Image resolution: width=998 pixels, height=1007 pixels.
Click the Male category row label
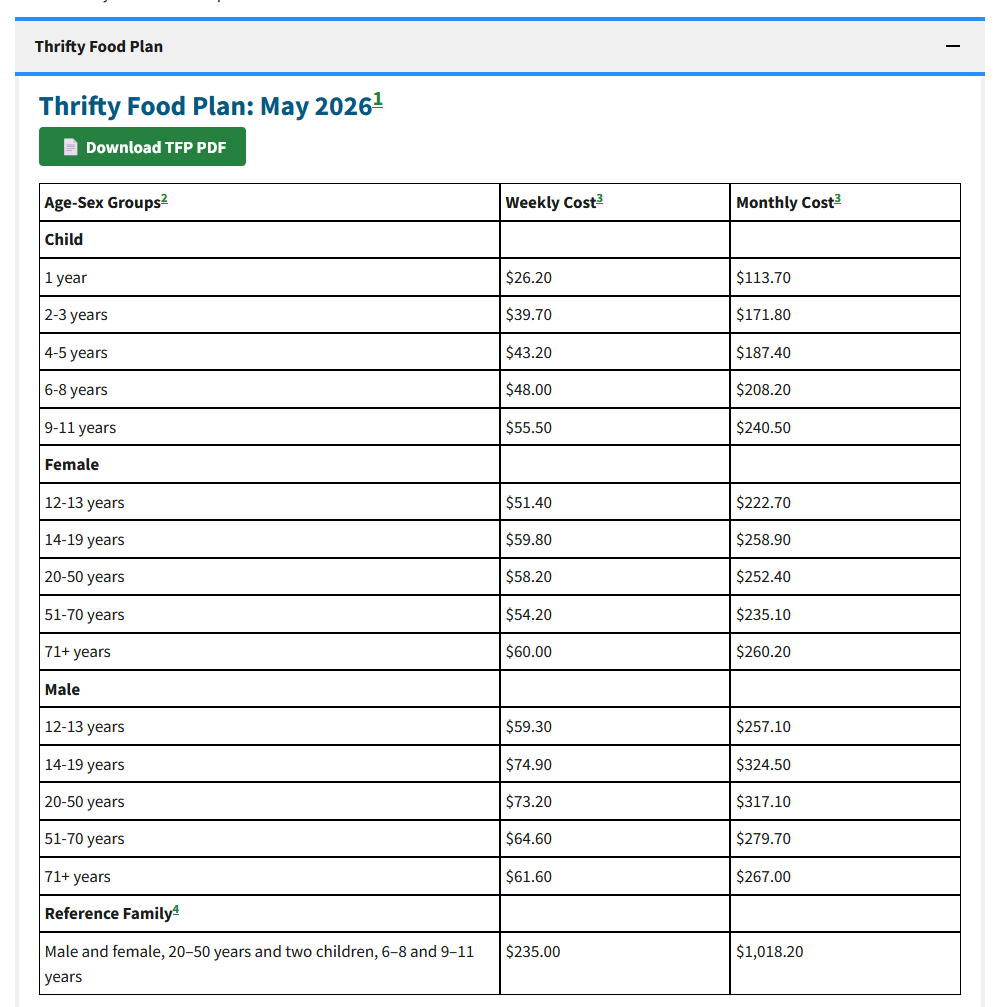click(x=62, y=690)
